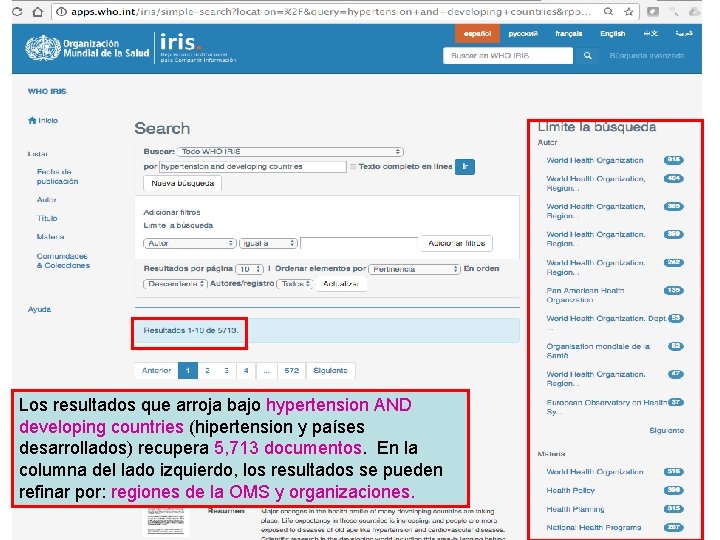
Task: Switch language to Arabic
Action: tap(684, 34)
